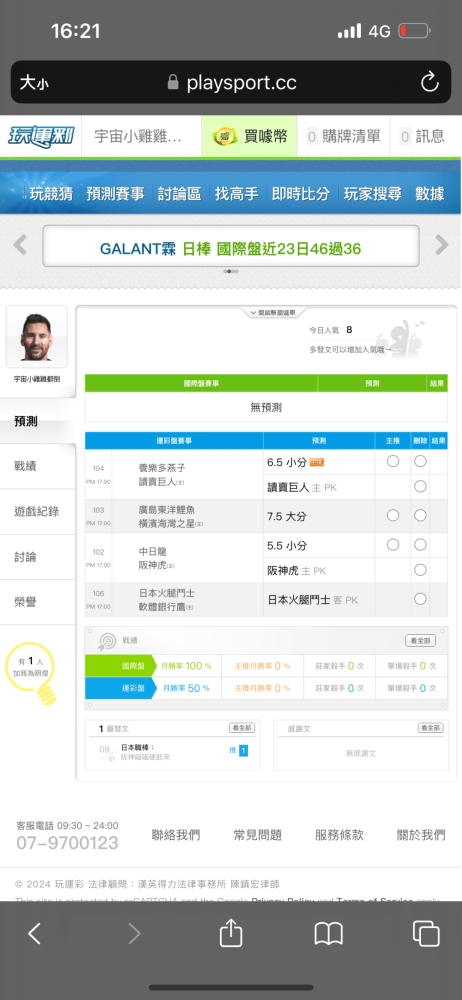
Task: Open the playsport logo homepage
Action: point(41,136)
